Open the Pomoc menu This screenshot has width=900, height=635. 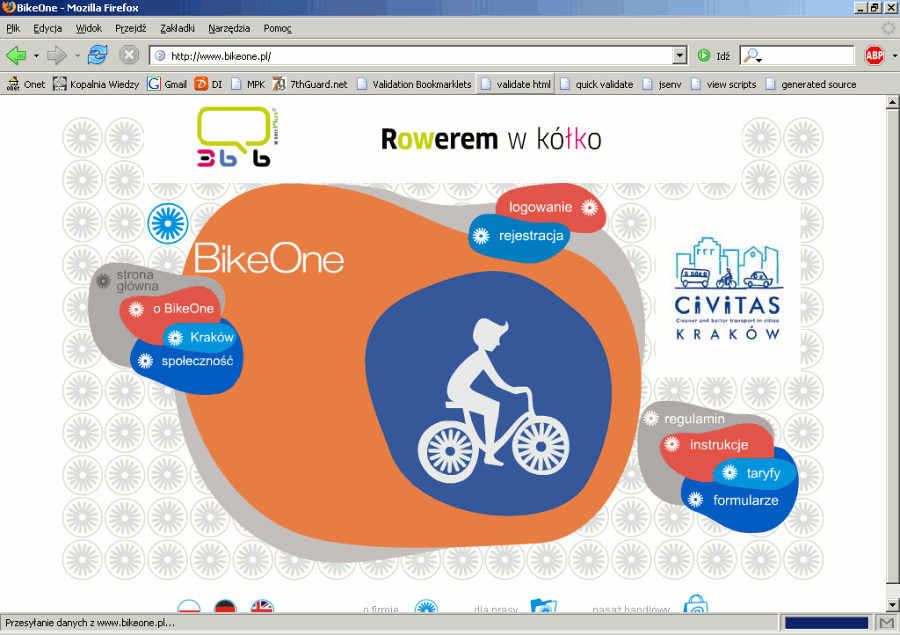(277, 28)
